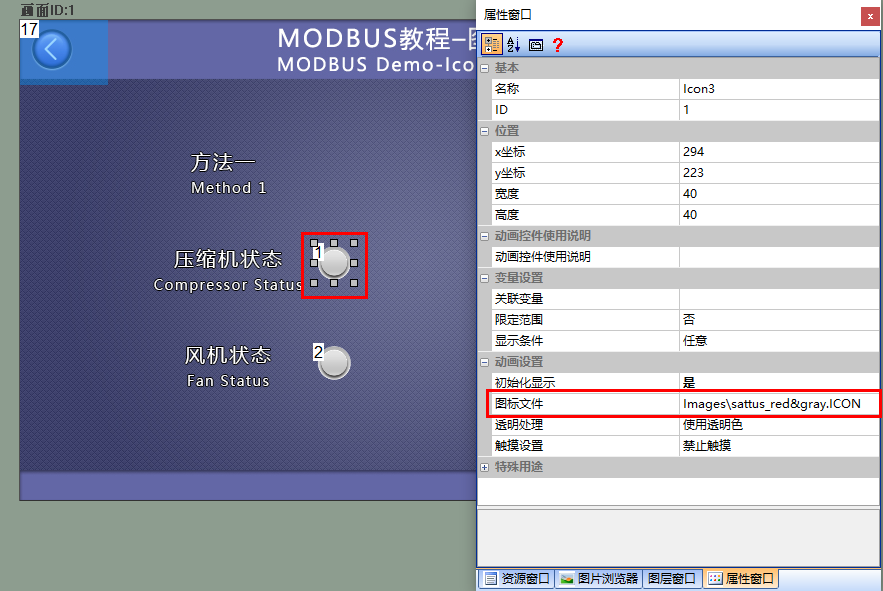Select the 属性窗口 tab
Viewport: 883px width, 591px height.
click(741, 579)
